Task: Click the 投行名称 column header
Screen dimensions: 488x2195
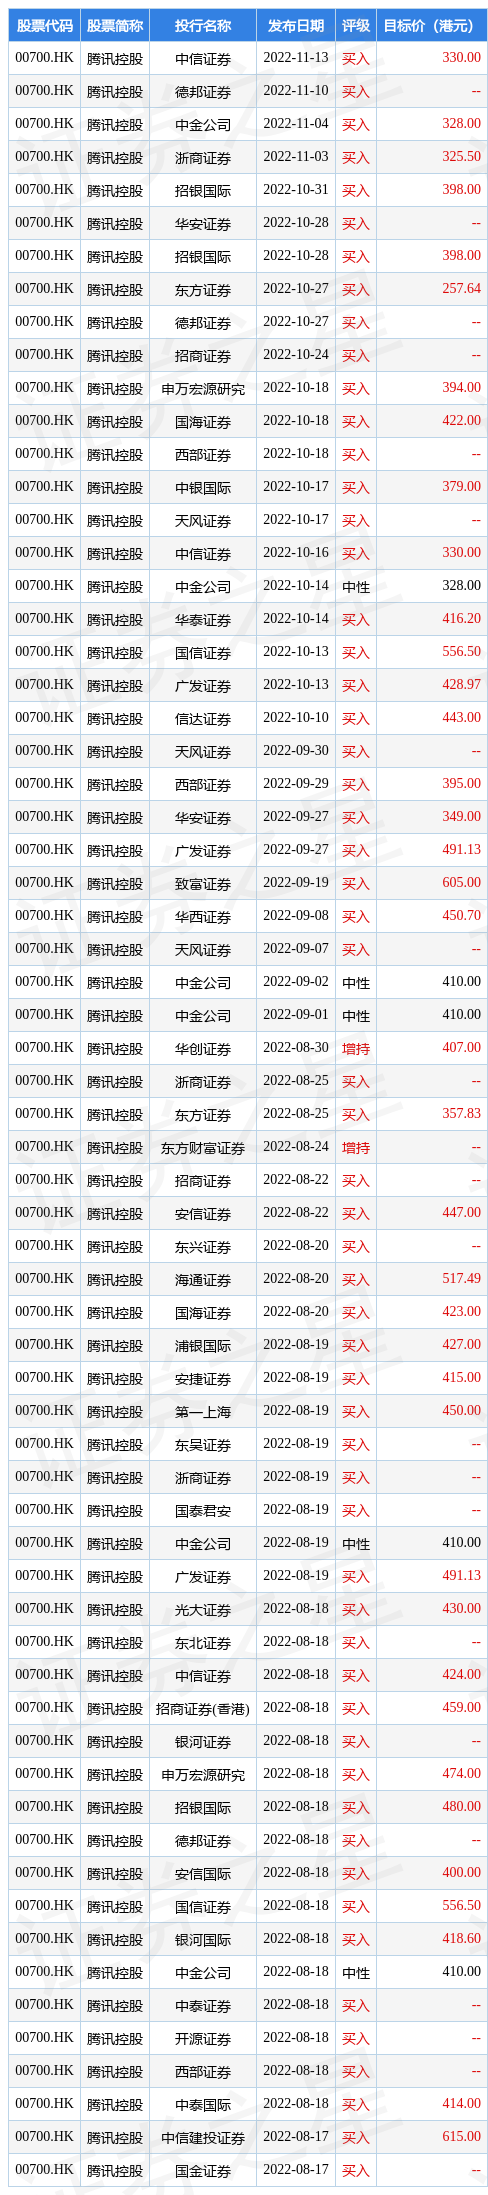Action: [203, 26]
